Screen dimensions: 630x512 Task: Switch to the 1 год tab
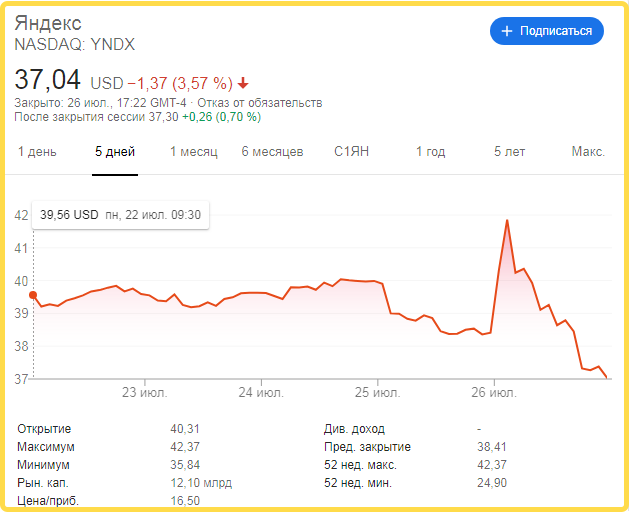430,152
